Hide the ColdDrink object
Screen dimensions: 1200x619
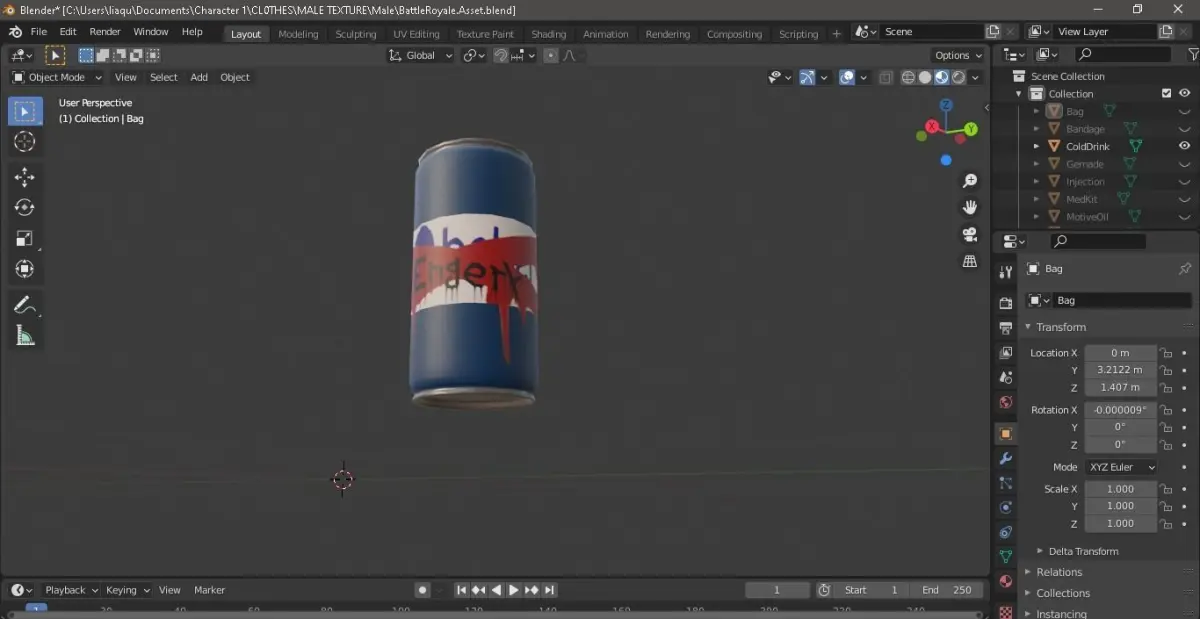tap(1184, 146)
